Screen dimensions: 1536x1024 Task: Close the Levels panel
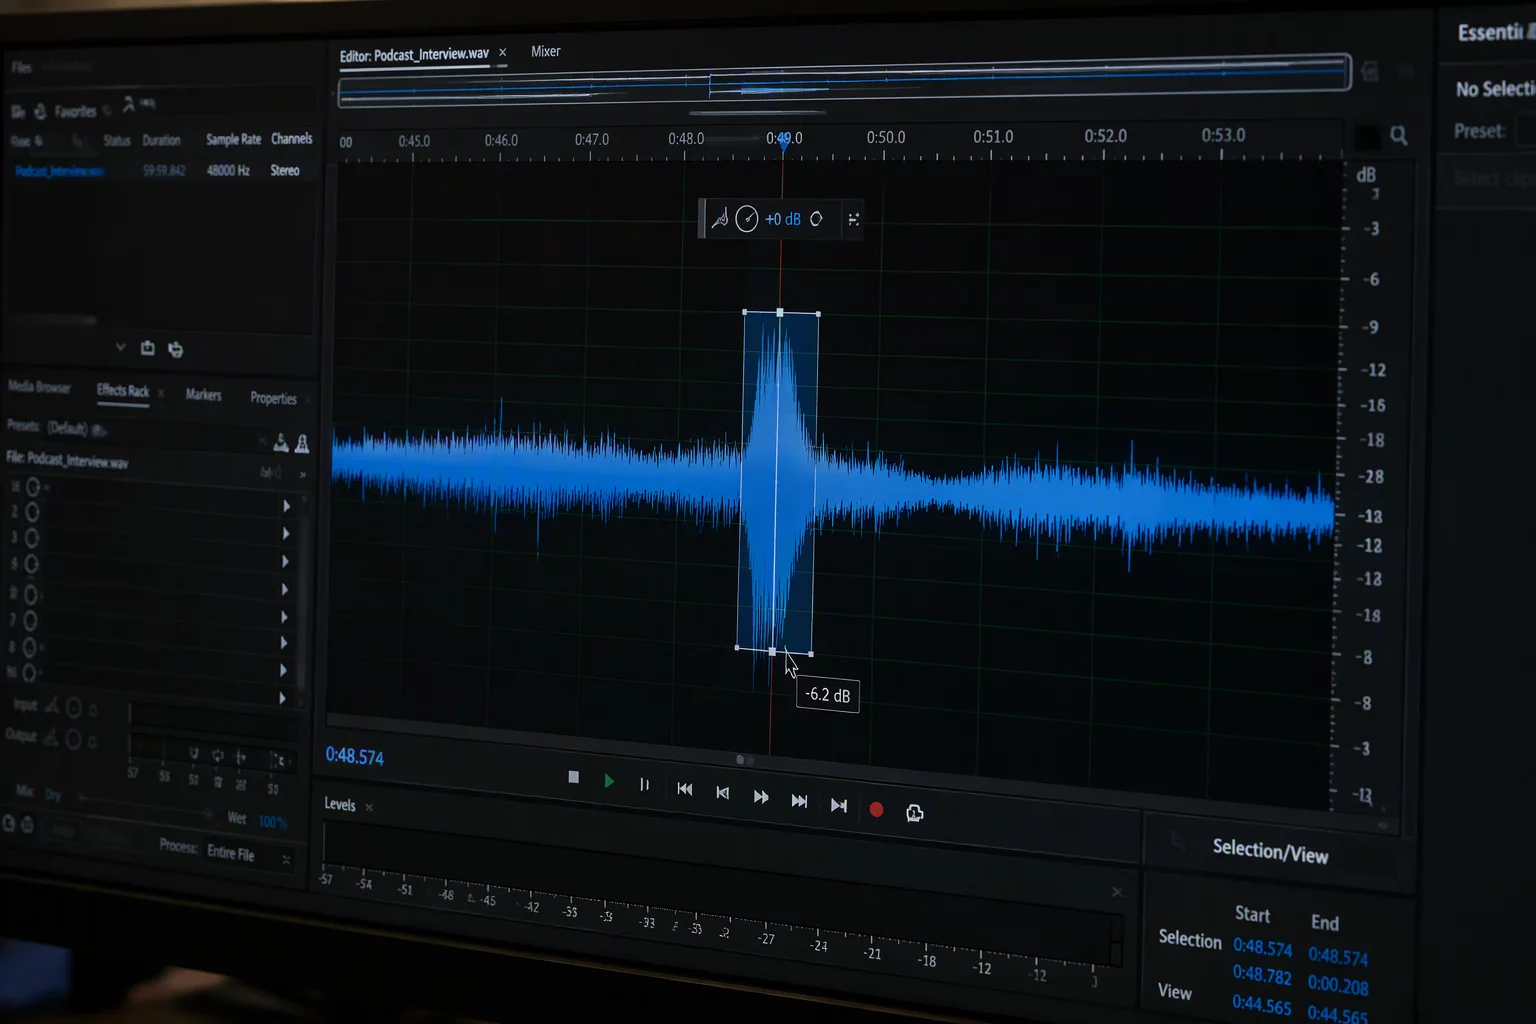[x=369, y=807]
